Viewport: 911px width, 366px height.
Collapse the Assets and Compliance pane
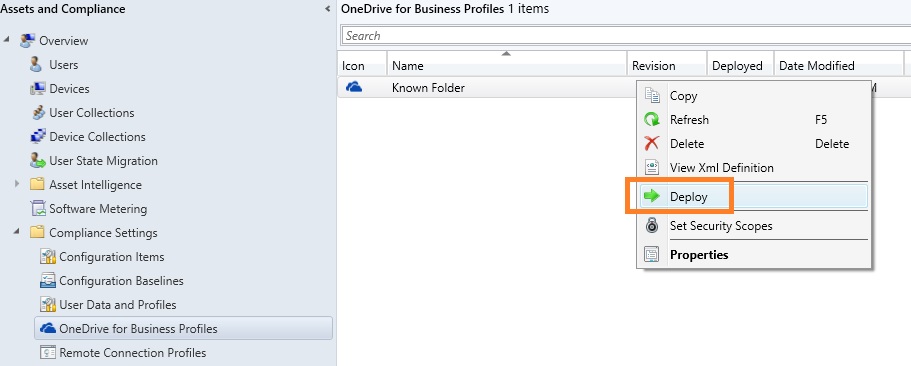click(x=328, y=9)
